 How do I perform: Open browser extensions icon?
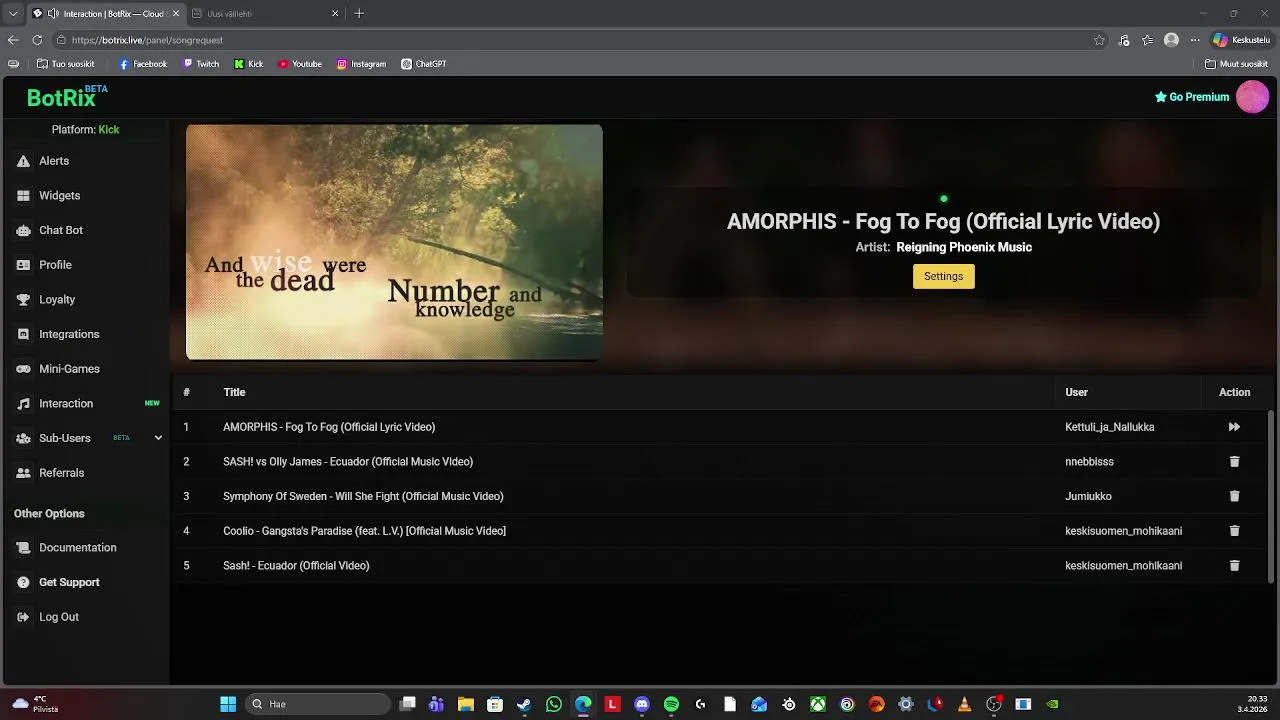[x=1124, y=40]
